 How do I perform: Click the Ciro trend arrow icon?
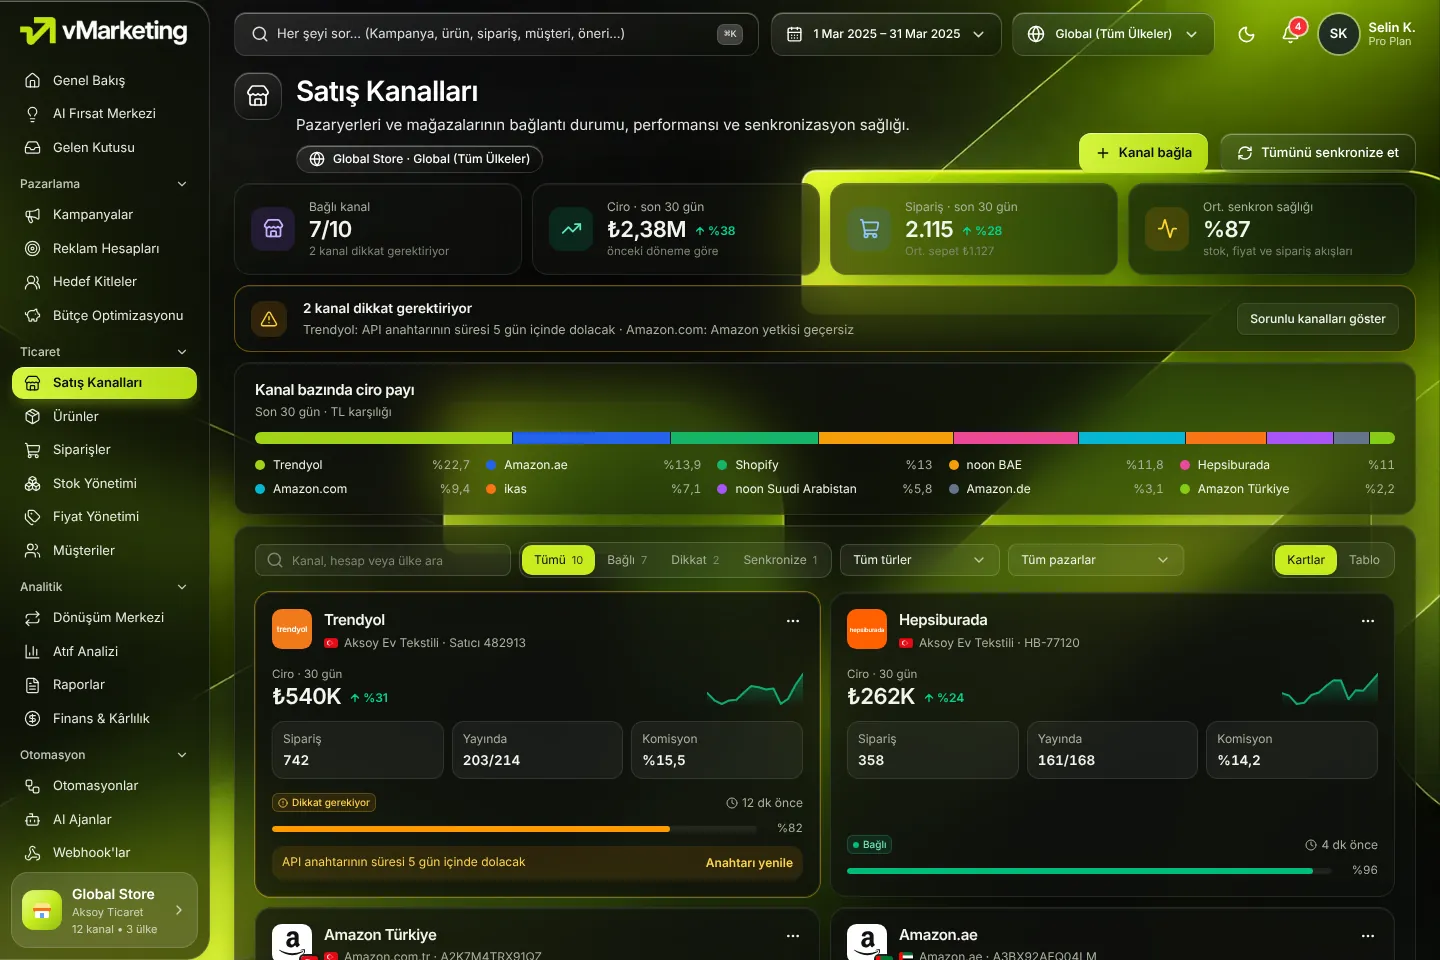coord(571,229)
